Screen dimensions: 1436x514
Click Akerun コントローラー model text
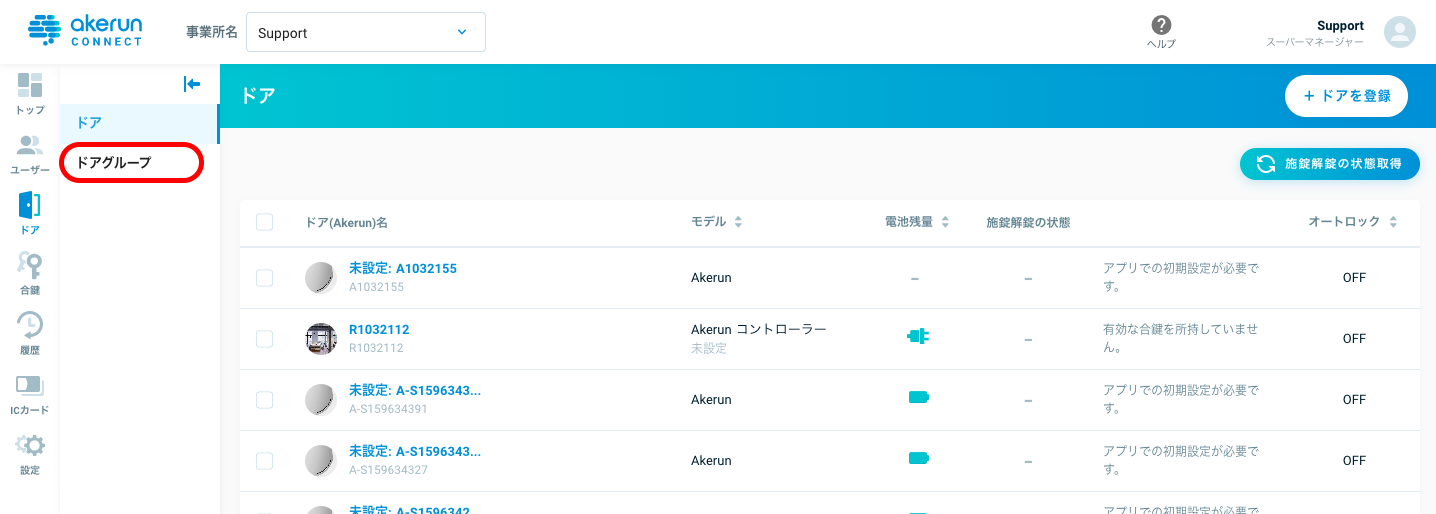click(x=758, y=329)
